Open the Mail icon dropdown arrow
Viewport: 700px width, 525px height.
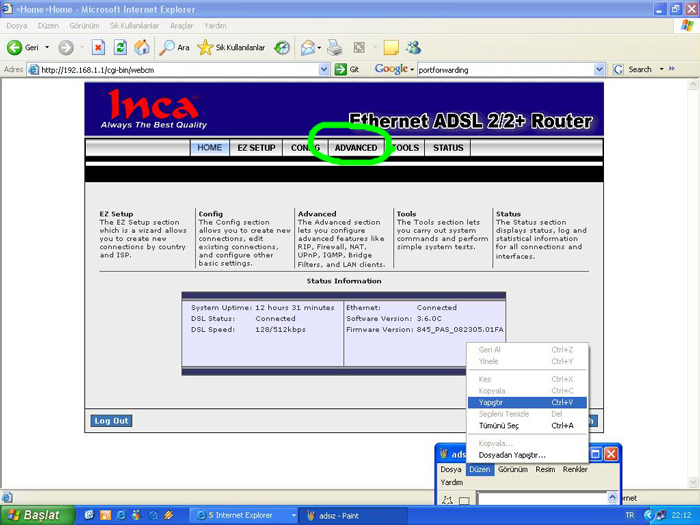point(319,47)
